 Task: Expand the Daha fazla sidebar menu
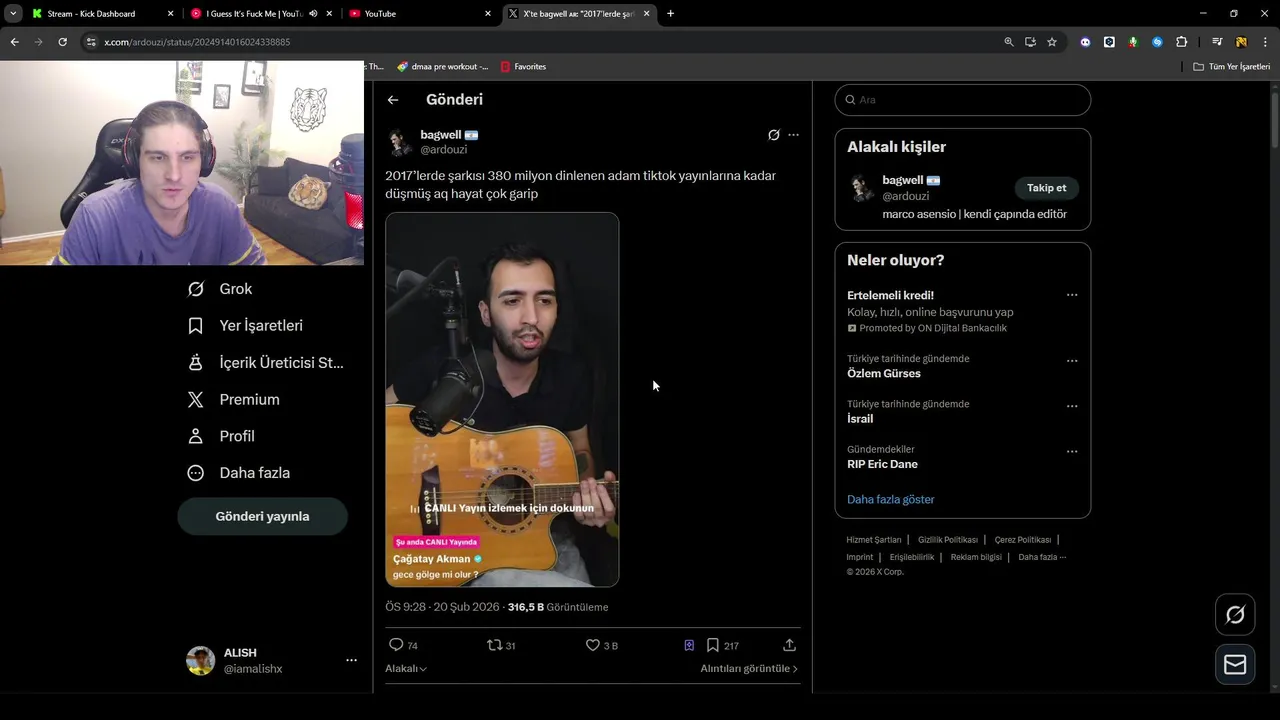click(x=196, y=473)
